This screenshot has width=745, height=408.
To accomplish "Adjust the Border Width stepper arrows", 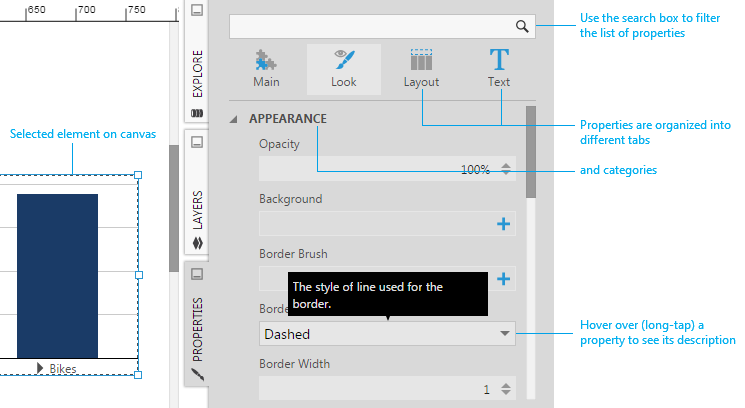I will [506, 389].
